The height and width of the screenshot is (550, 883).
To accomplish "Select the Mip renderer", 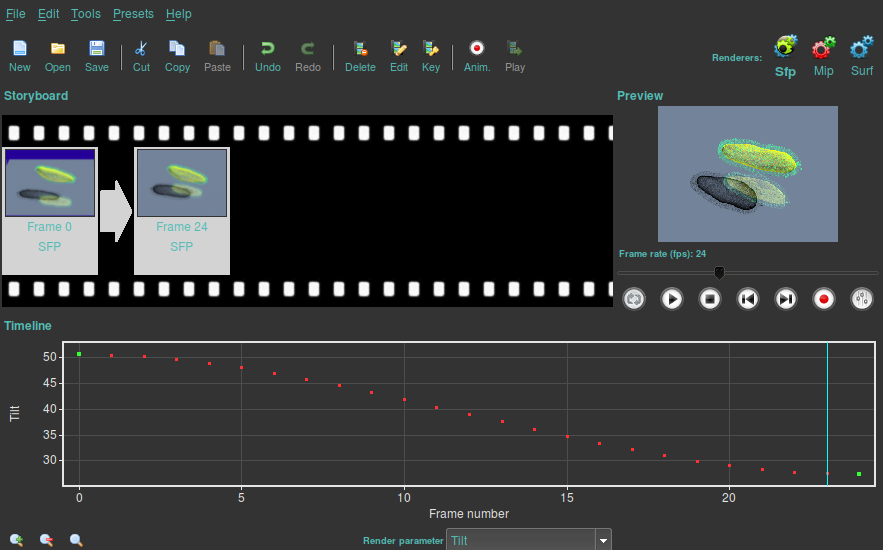I will click(x=823, y=55).
